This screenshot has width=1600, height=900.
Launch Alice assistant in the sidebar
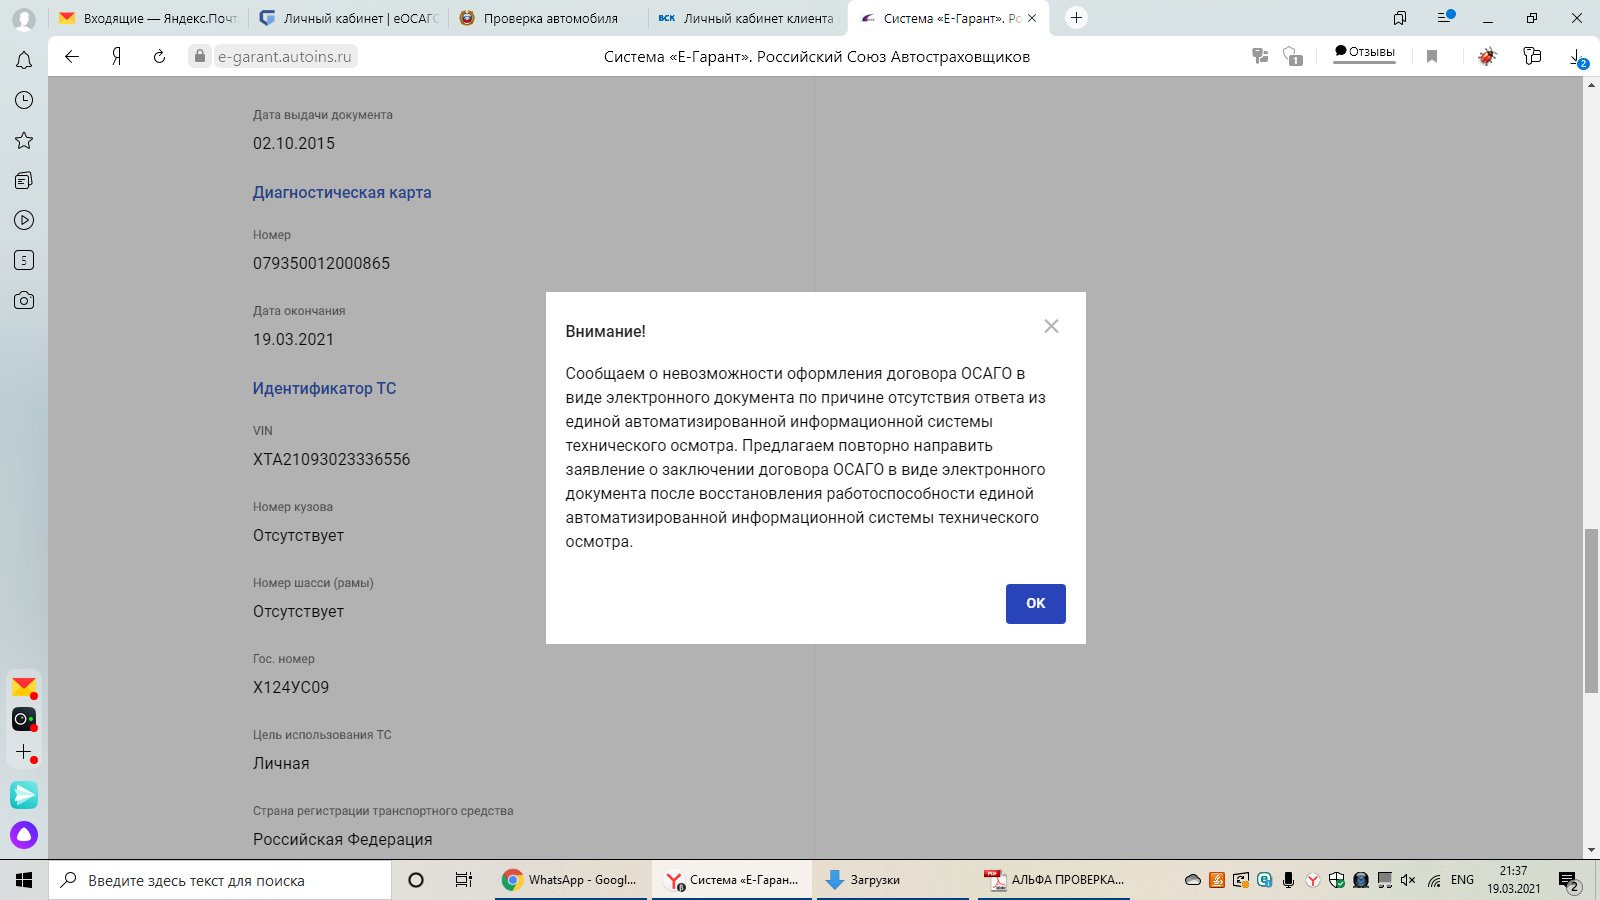24,835
